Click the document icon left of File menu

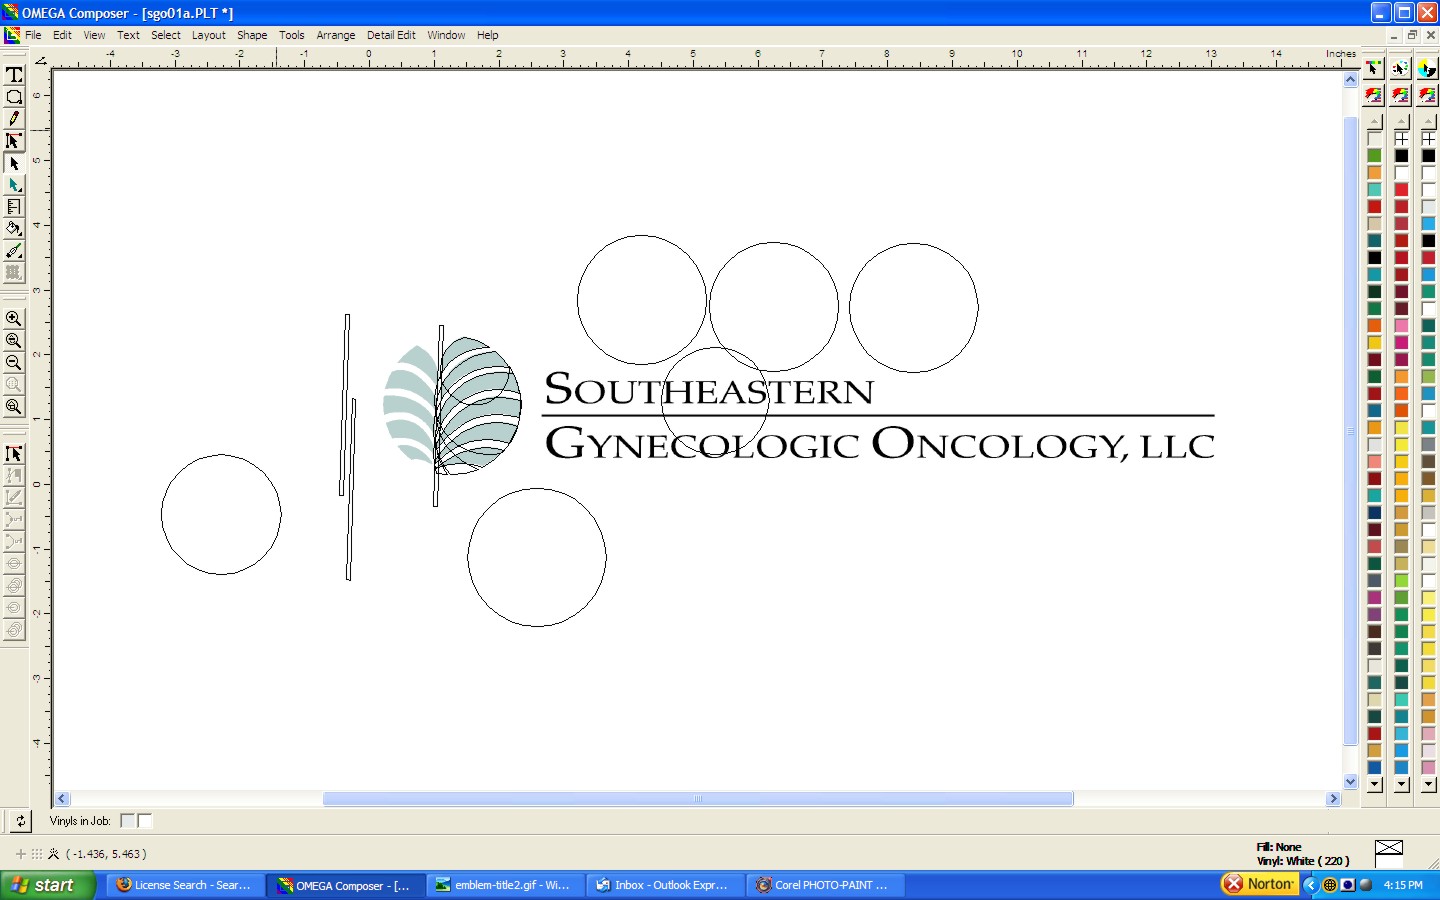click(x=12, y=35)
